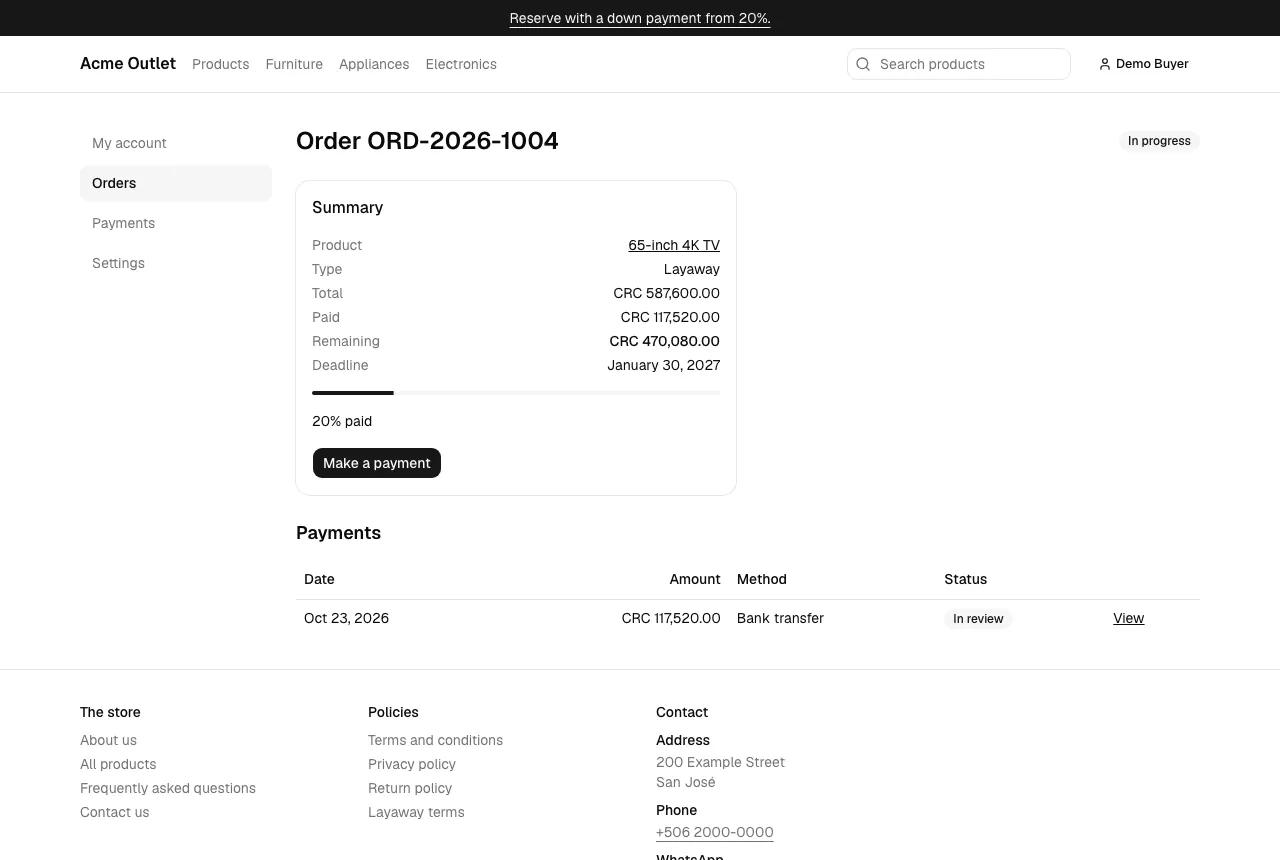Select My account in the sidebar
This screenshot has width=1280, height=860.
coord(176,143)
